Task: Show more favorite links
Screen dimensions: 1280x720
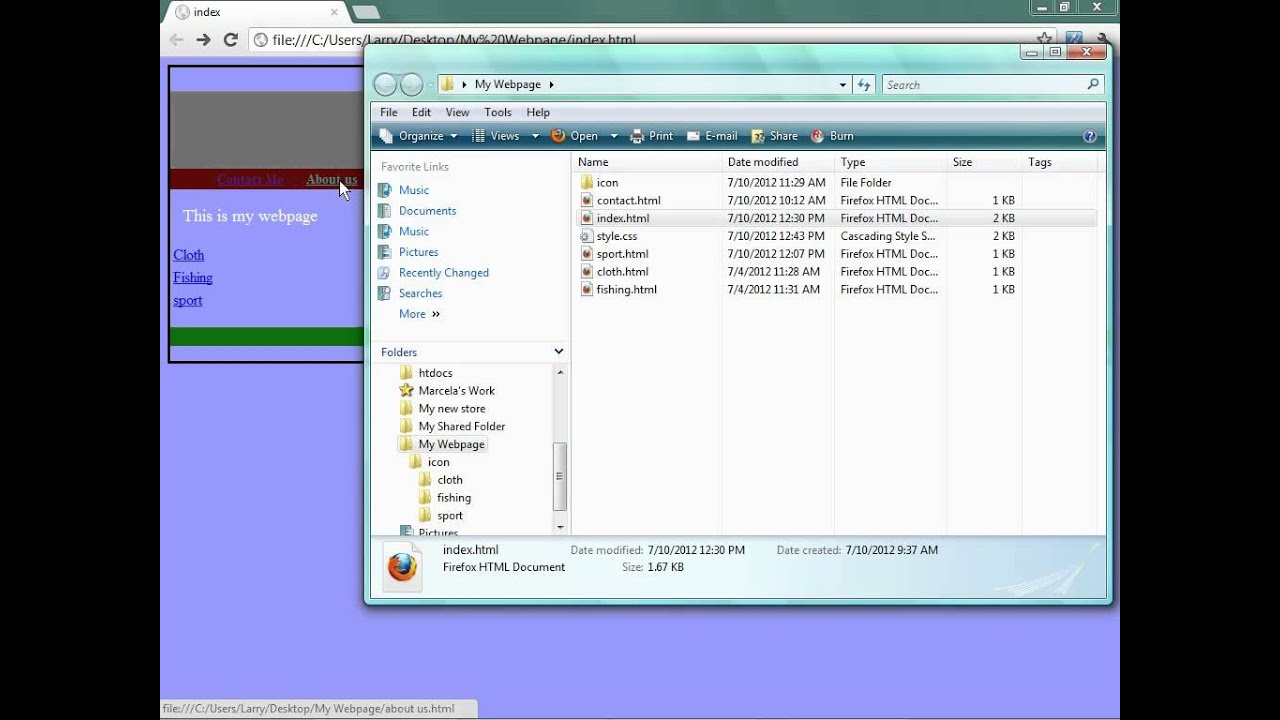Action: (419, 314)
